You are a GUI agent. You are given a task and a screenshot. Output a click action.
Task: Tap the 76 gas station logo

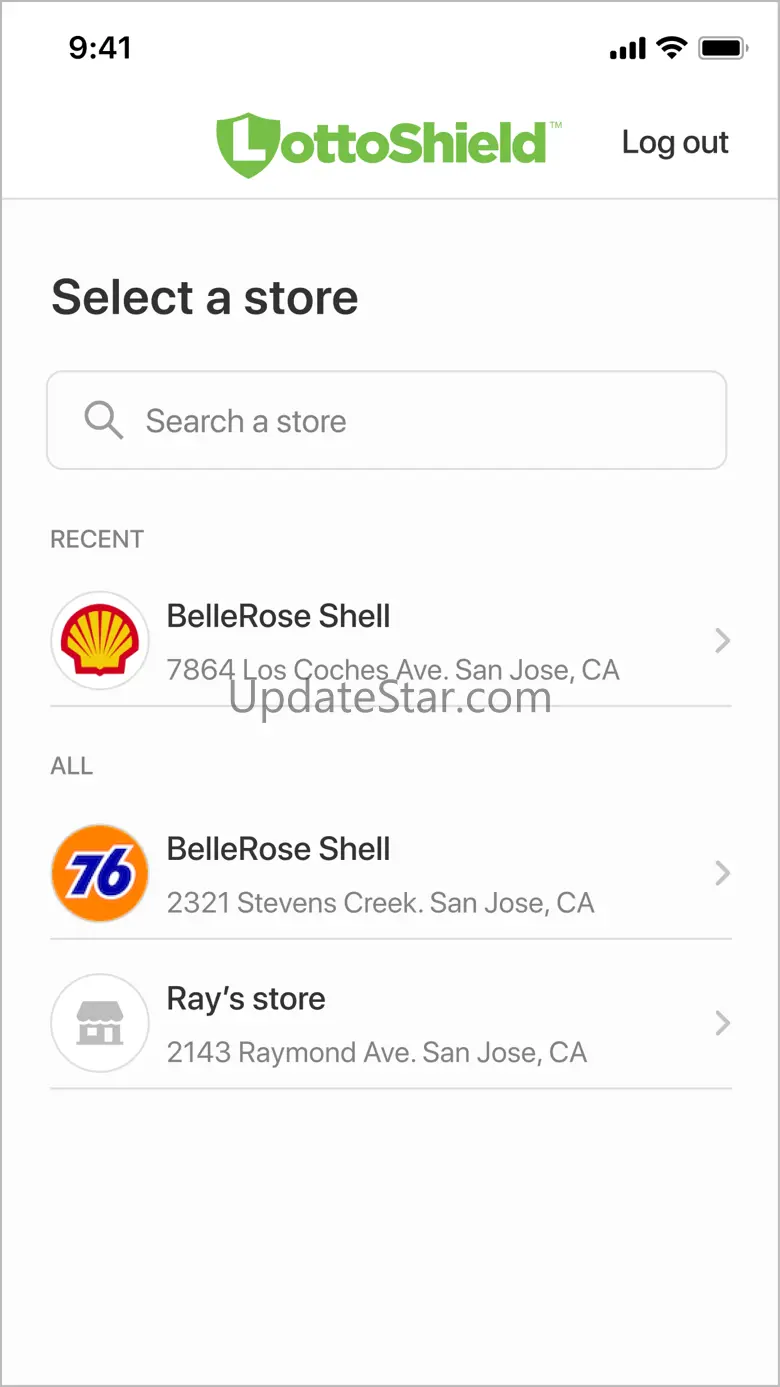click(100, 874)
